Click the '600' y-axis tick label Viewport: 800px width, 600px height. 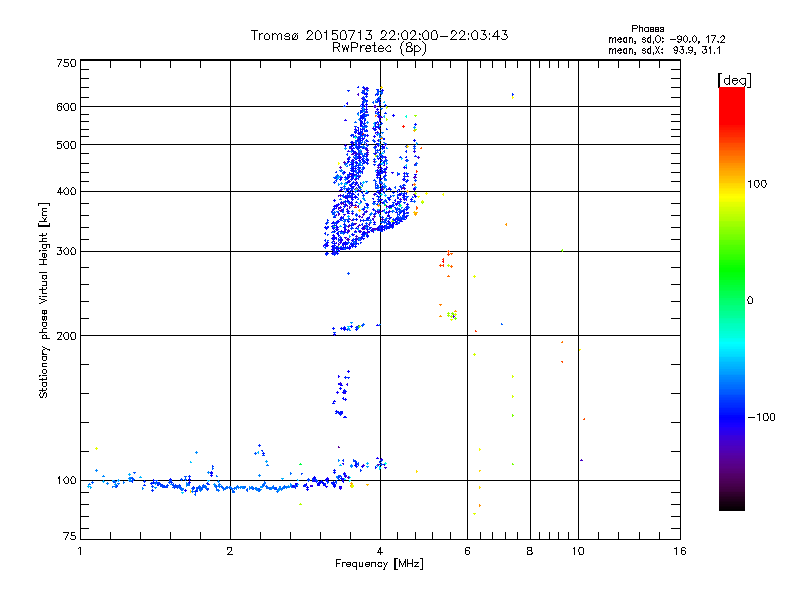click(66, 107)
